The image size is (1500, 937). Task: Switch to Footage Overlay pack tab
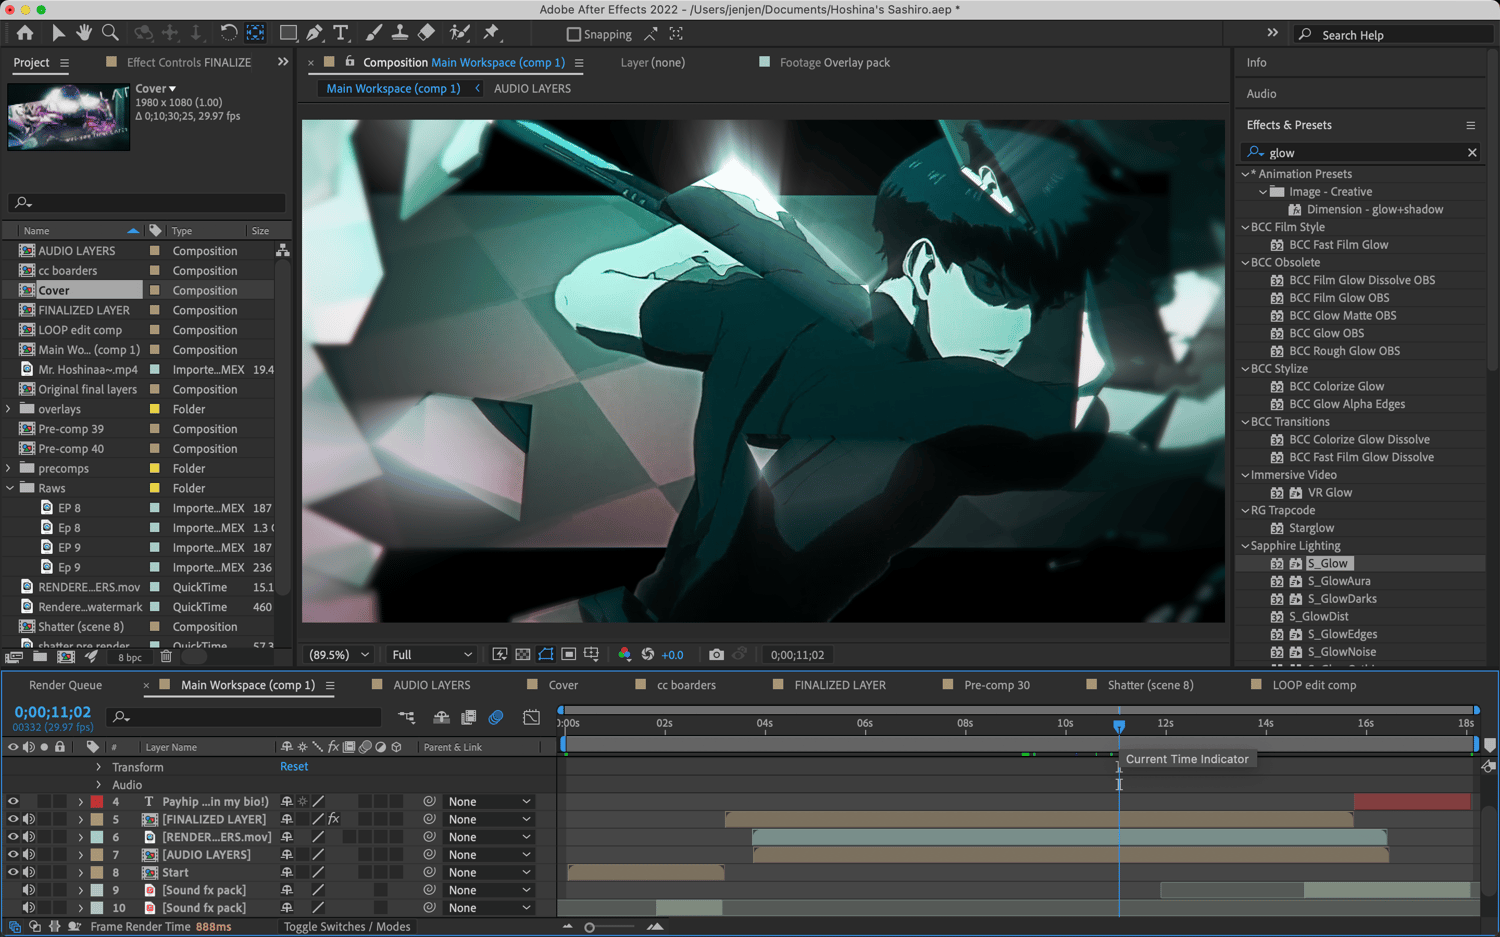pos(834,62)
